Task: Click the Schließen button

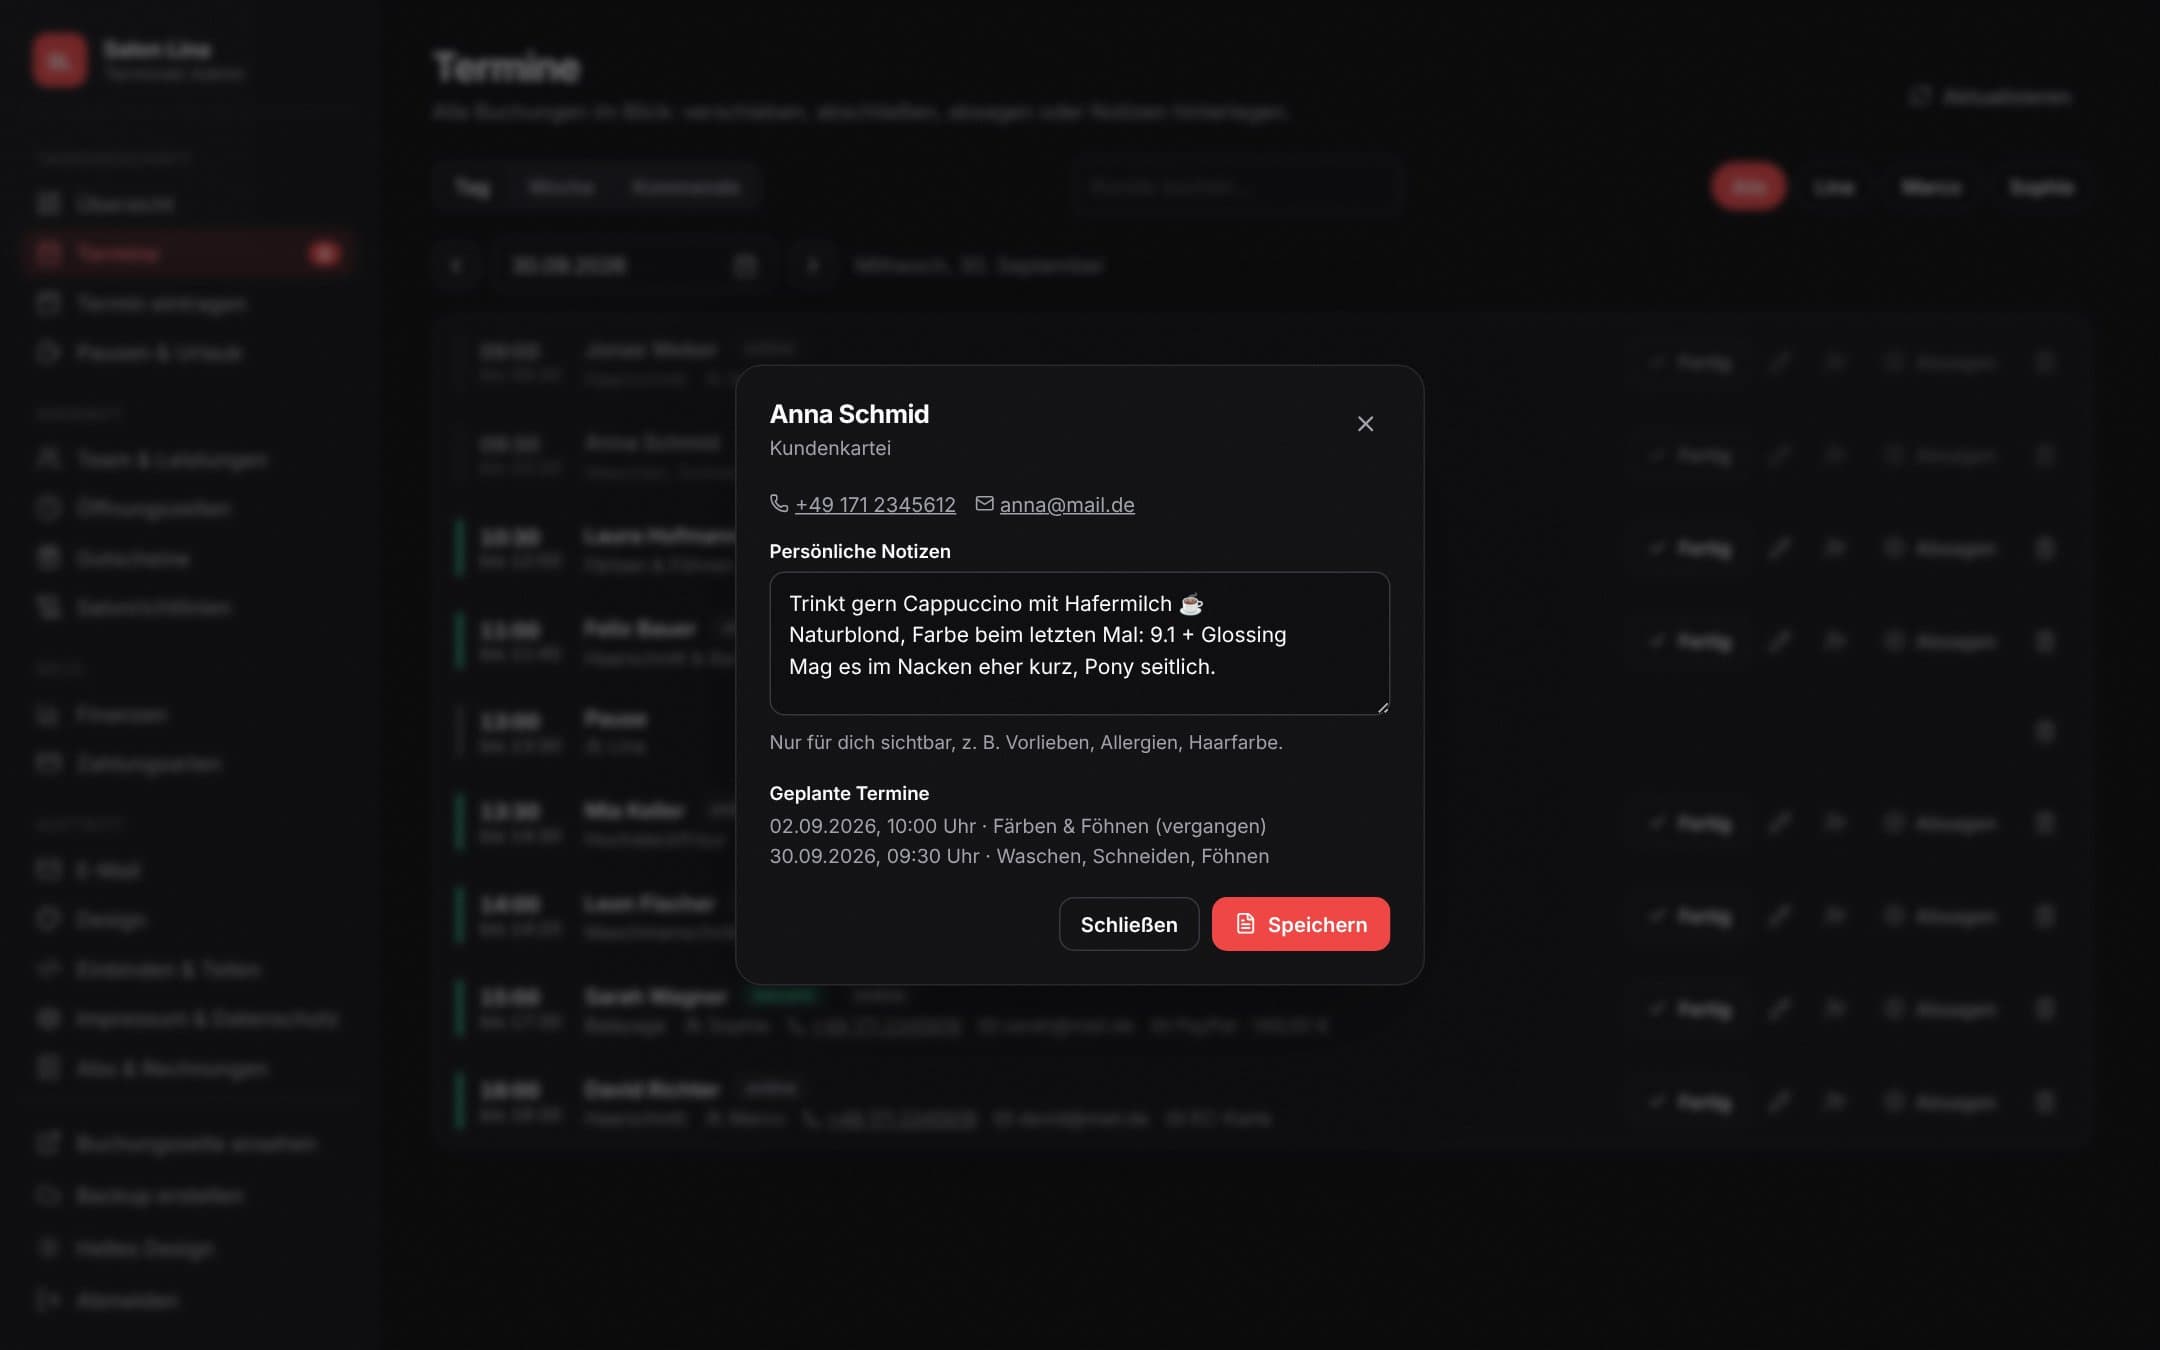Action: tap(1129, 924)
